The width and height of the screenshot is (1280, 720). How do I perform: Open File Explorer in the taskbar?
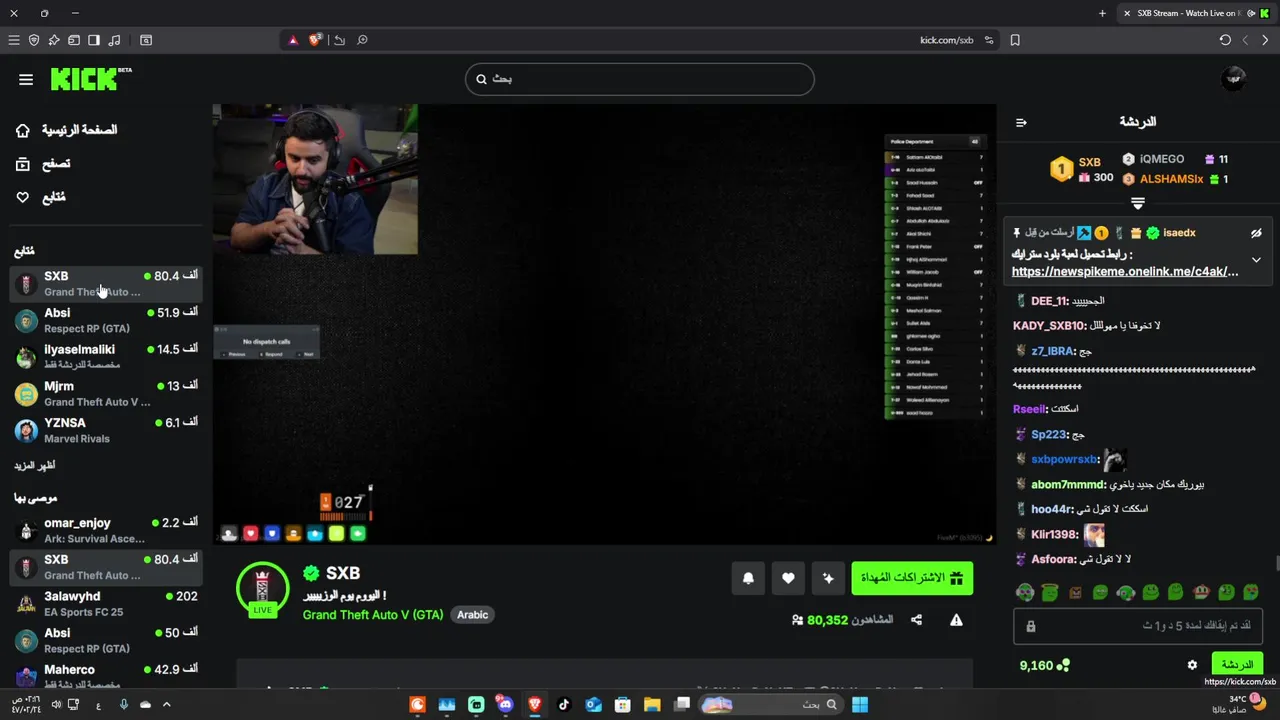[652, 704]
